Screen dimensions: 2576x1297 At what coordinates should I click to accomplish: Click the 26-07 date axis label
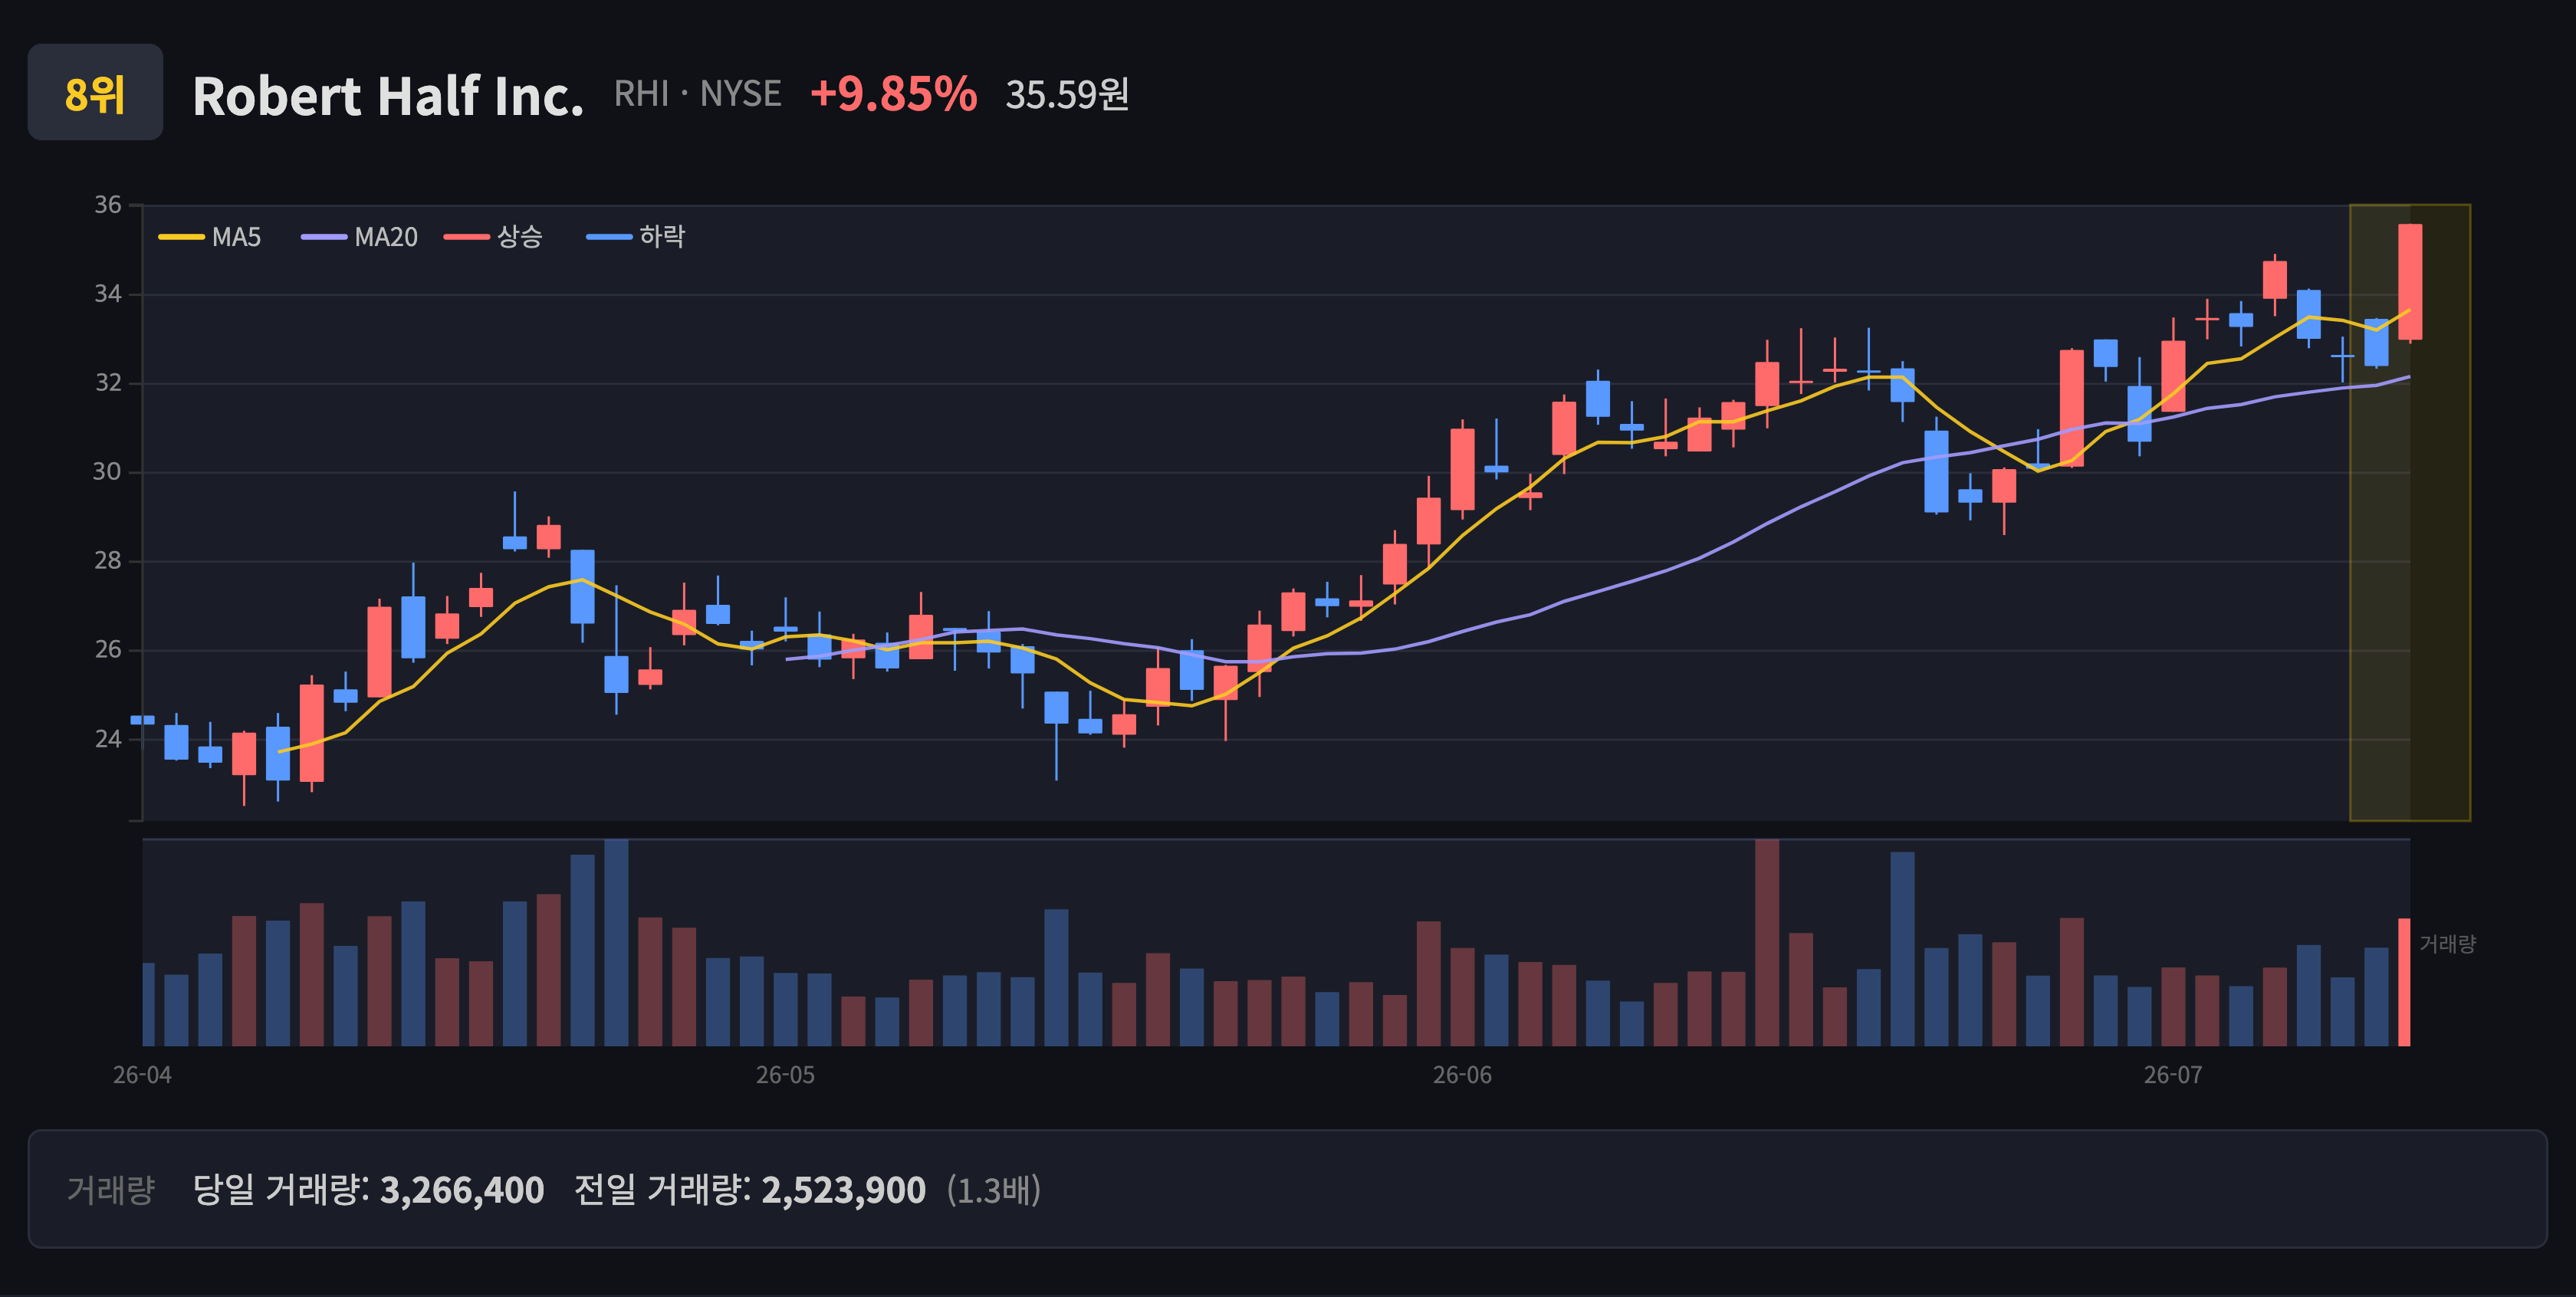pyautogui.click(x=2173, y=1075)
